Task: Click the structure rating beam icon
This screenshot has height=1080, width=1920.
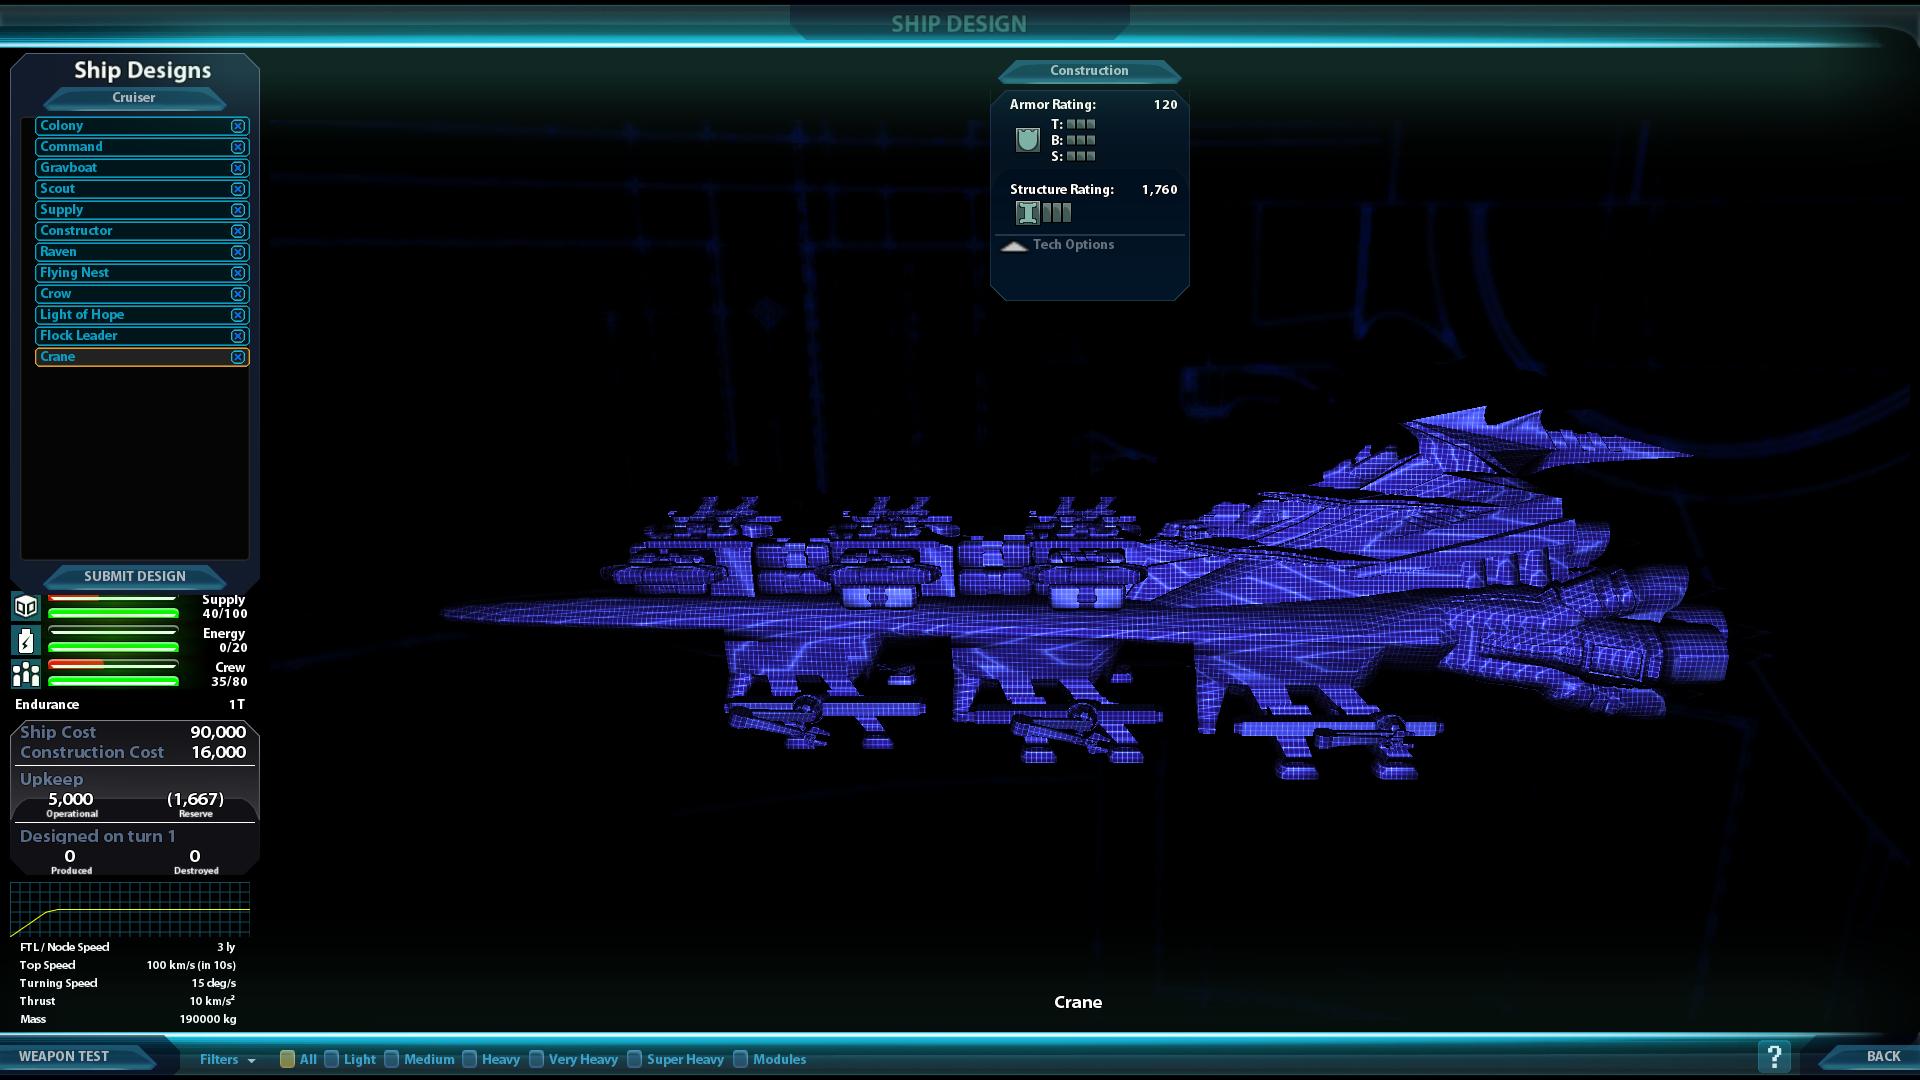Action: [x=1027, y=213]
